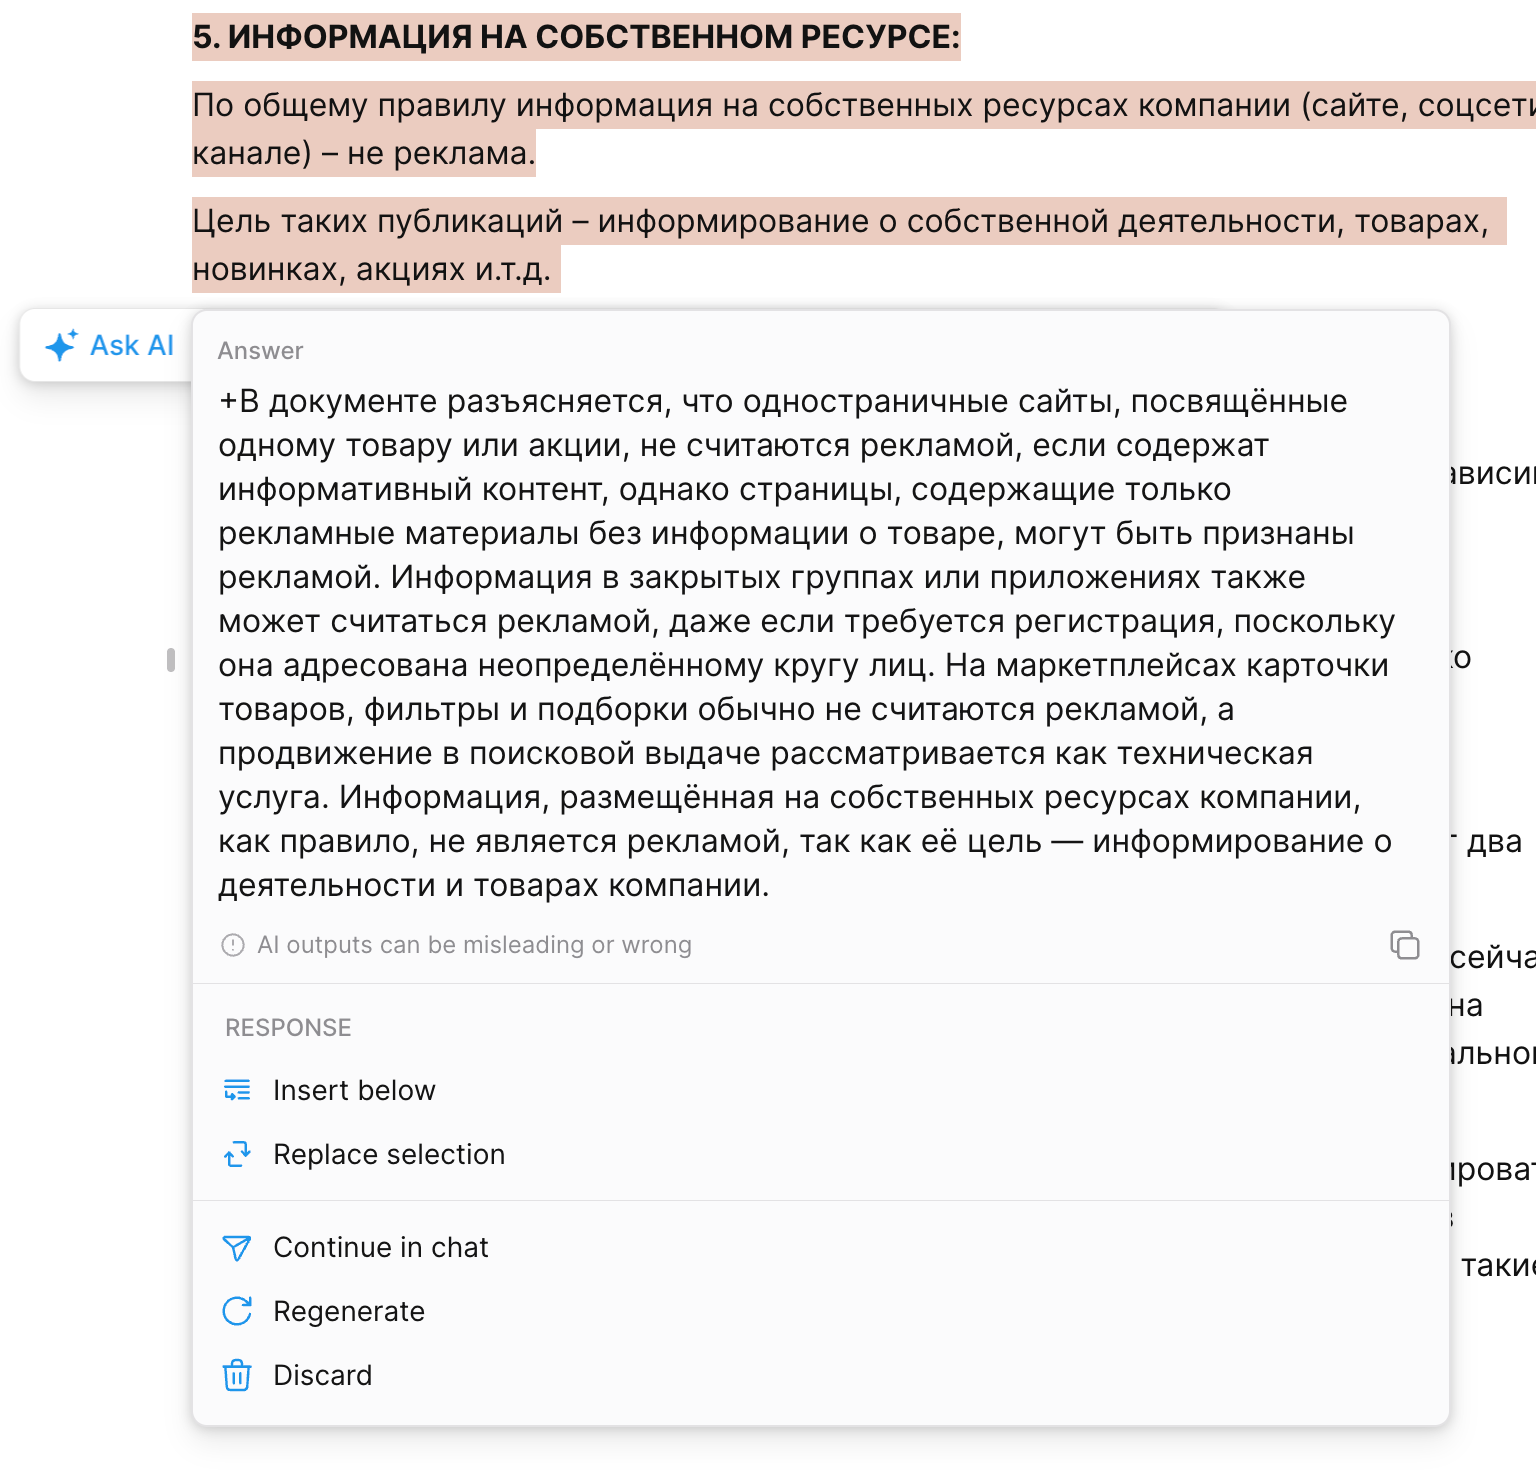Image resolution: width=1536 pixels, height=1482 pixels.
Task: Discard the generated answer
Action: (x=322, y=1375)
